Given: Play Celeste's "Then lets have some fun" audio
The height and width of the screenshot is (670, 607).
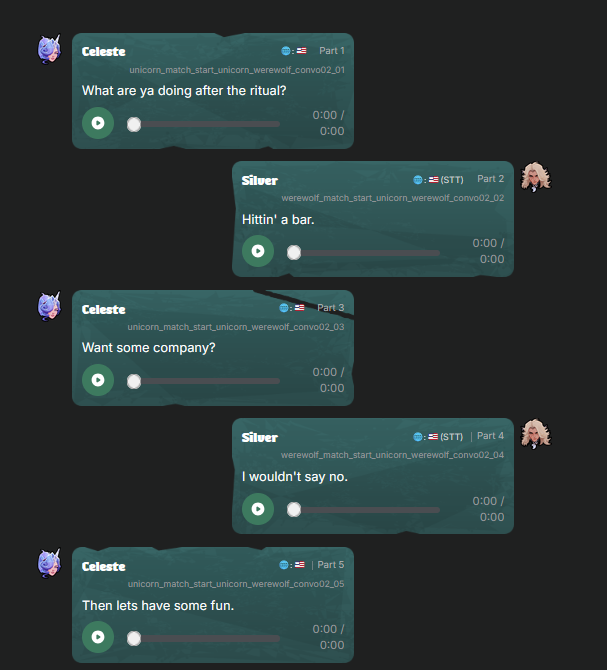Looking at the screenshot, I should pyautogui.click(x=98, y=637).
